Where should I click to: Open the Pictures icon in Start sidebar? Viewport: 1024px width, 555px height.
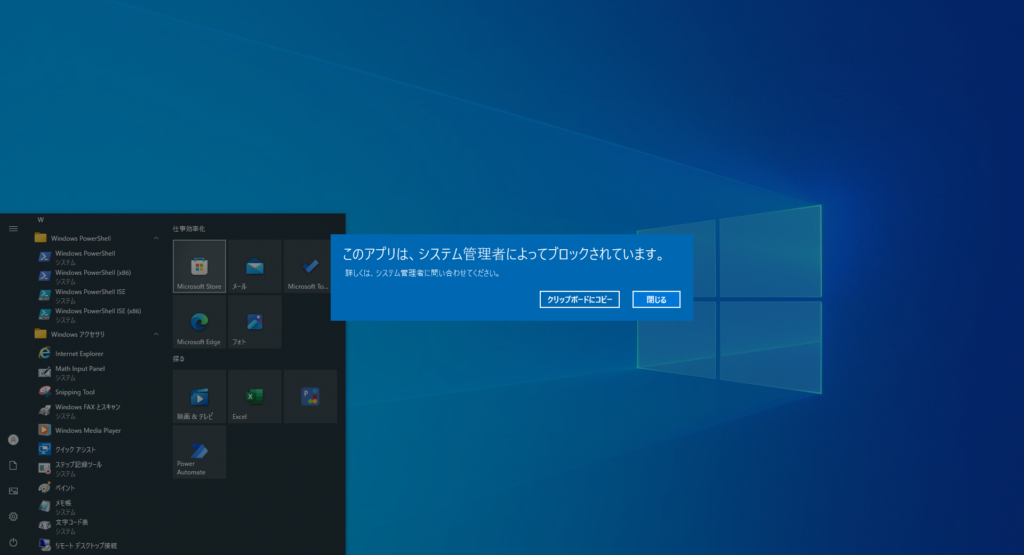[13, 491]
